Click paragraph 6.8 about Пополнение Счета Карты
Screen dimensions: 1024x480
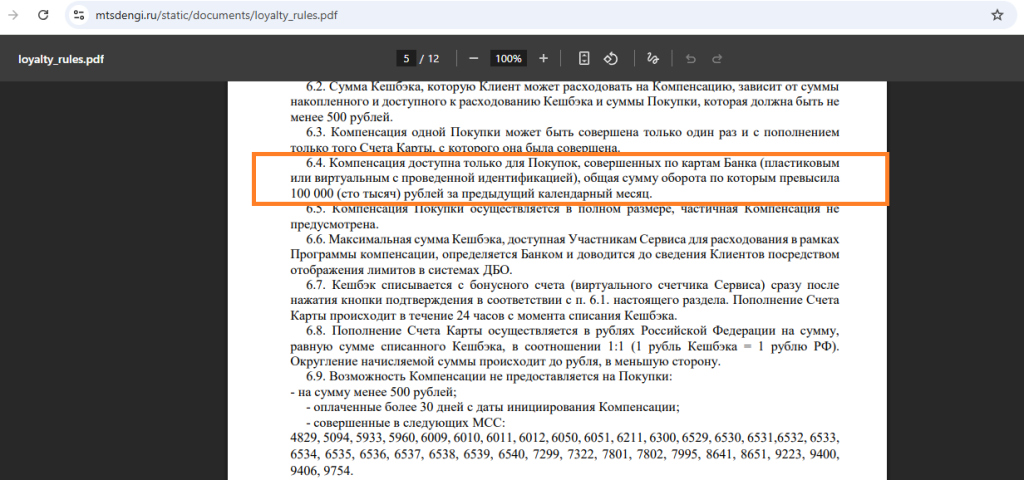(564, 346)
